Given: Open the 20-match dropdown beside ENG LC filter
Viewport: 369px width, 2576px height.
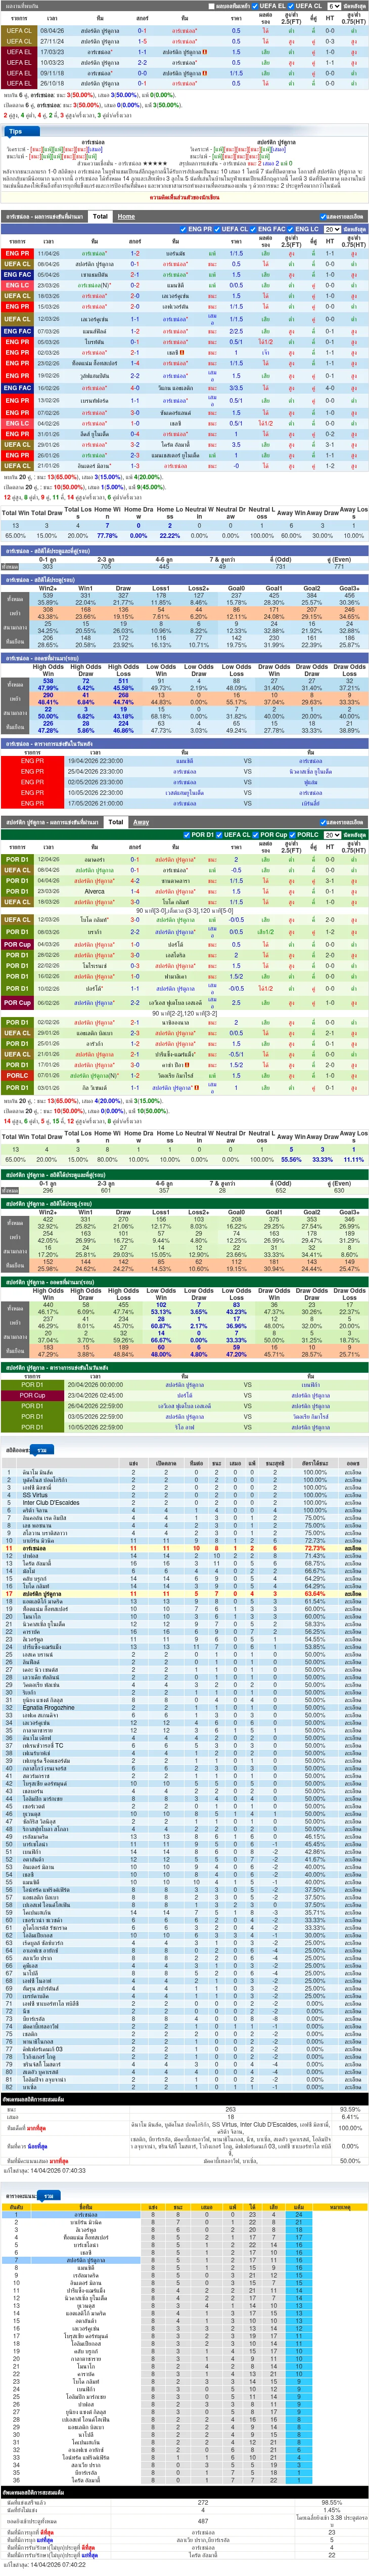Looking at the screenshot, I should (332, 229).
